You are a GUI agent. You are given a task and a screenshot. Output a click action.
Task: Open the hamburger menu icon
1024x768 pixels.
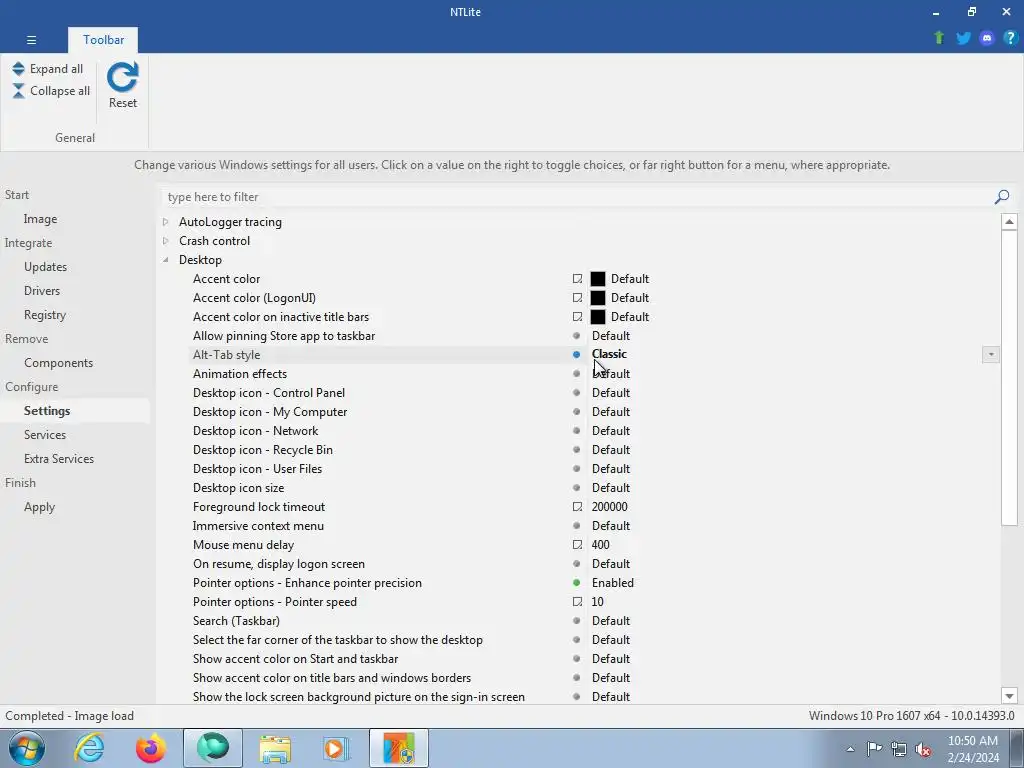(x=31, y=40)
